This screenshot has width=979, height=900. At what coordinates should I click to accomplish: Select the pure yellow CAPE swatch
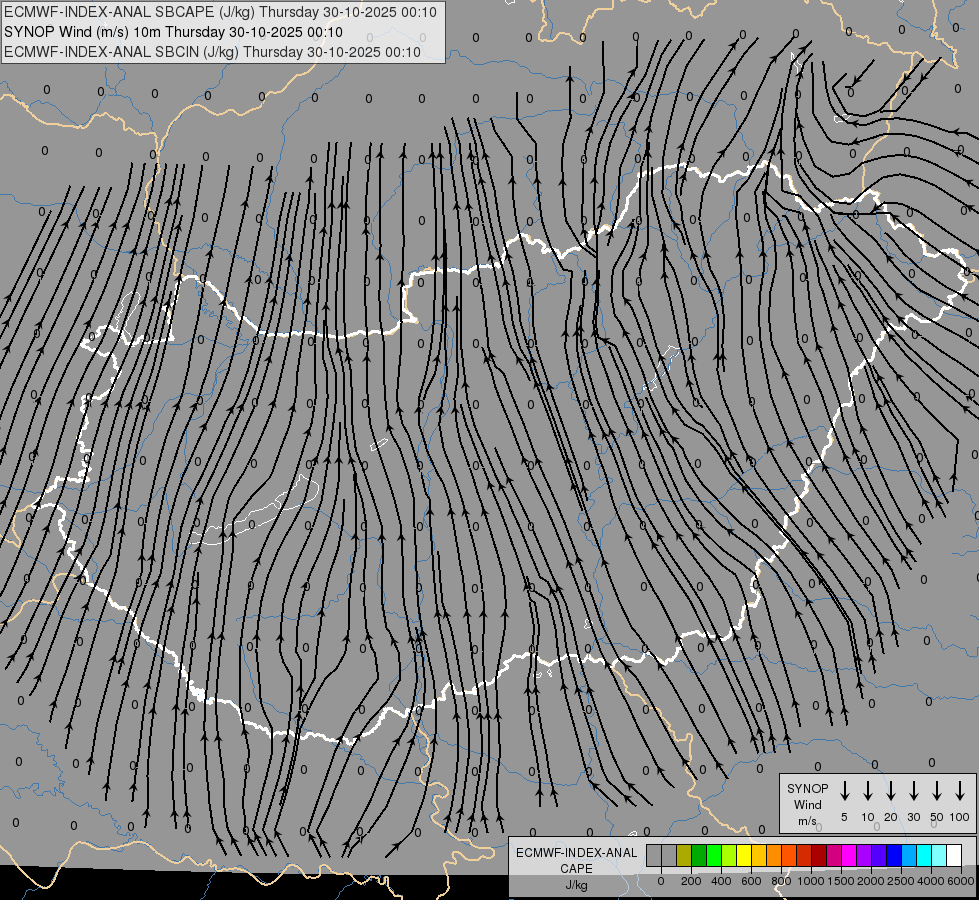[744, 855]
